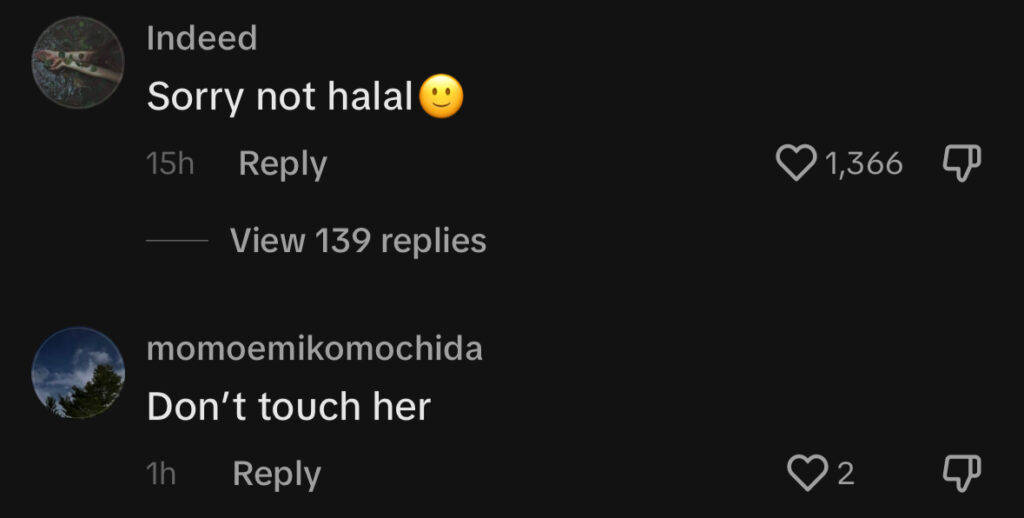The height and width of the screenshot is (518, 1024).
Task: Select the "Sorry not halal" comment text
Action: 280,97
